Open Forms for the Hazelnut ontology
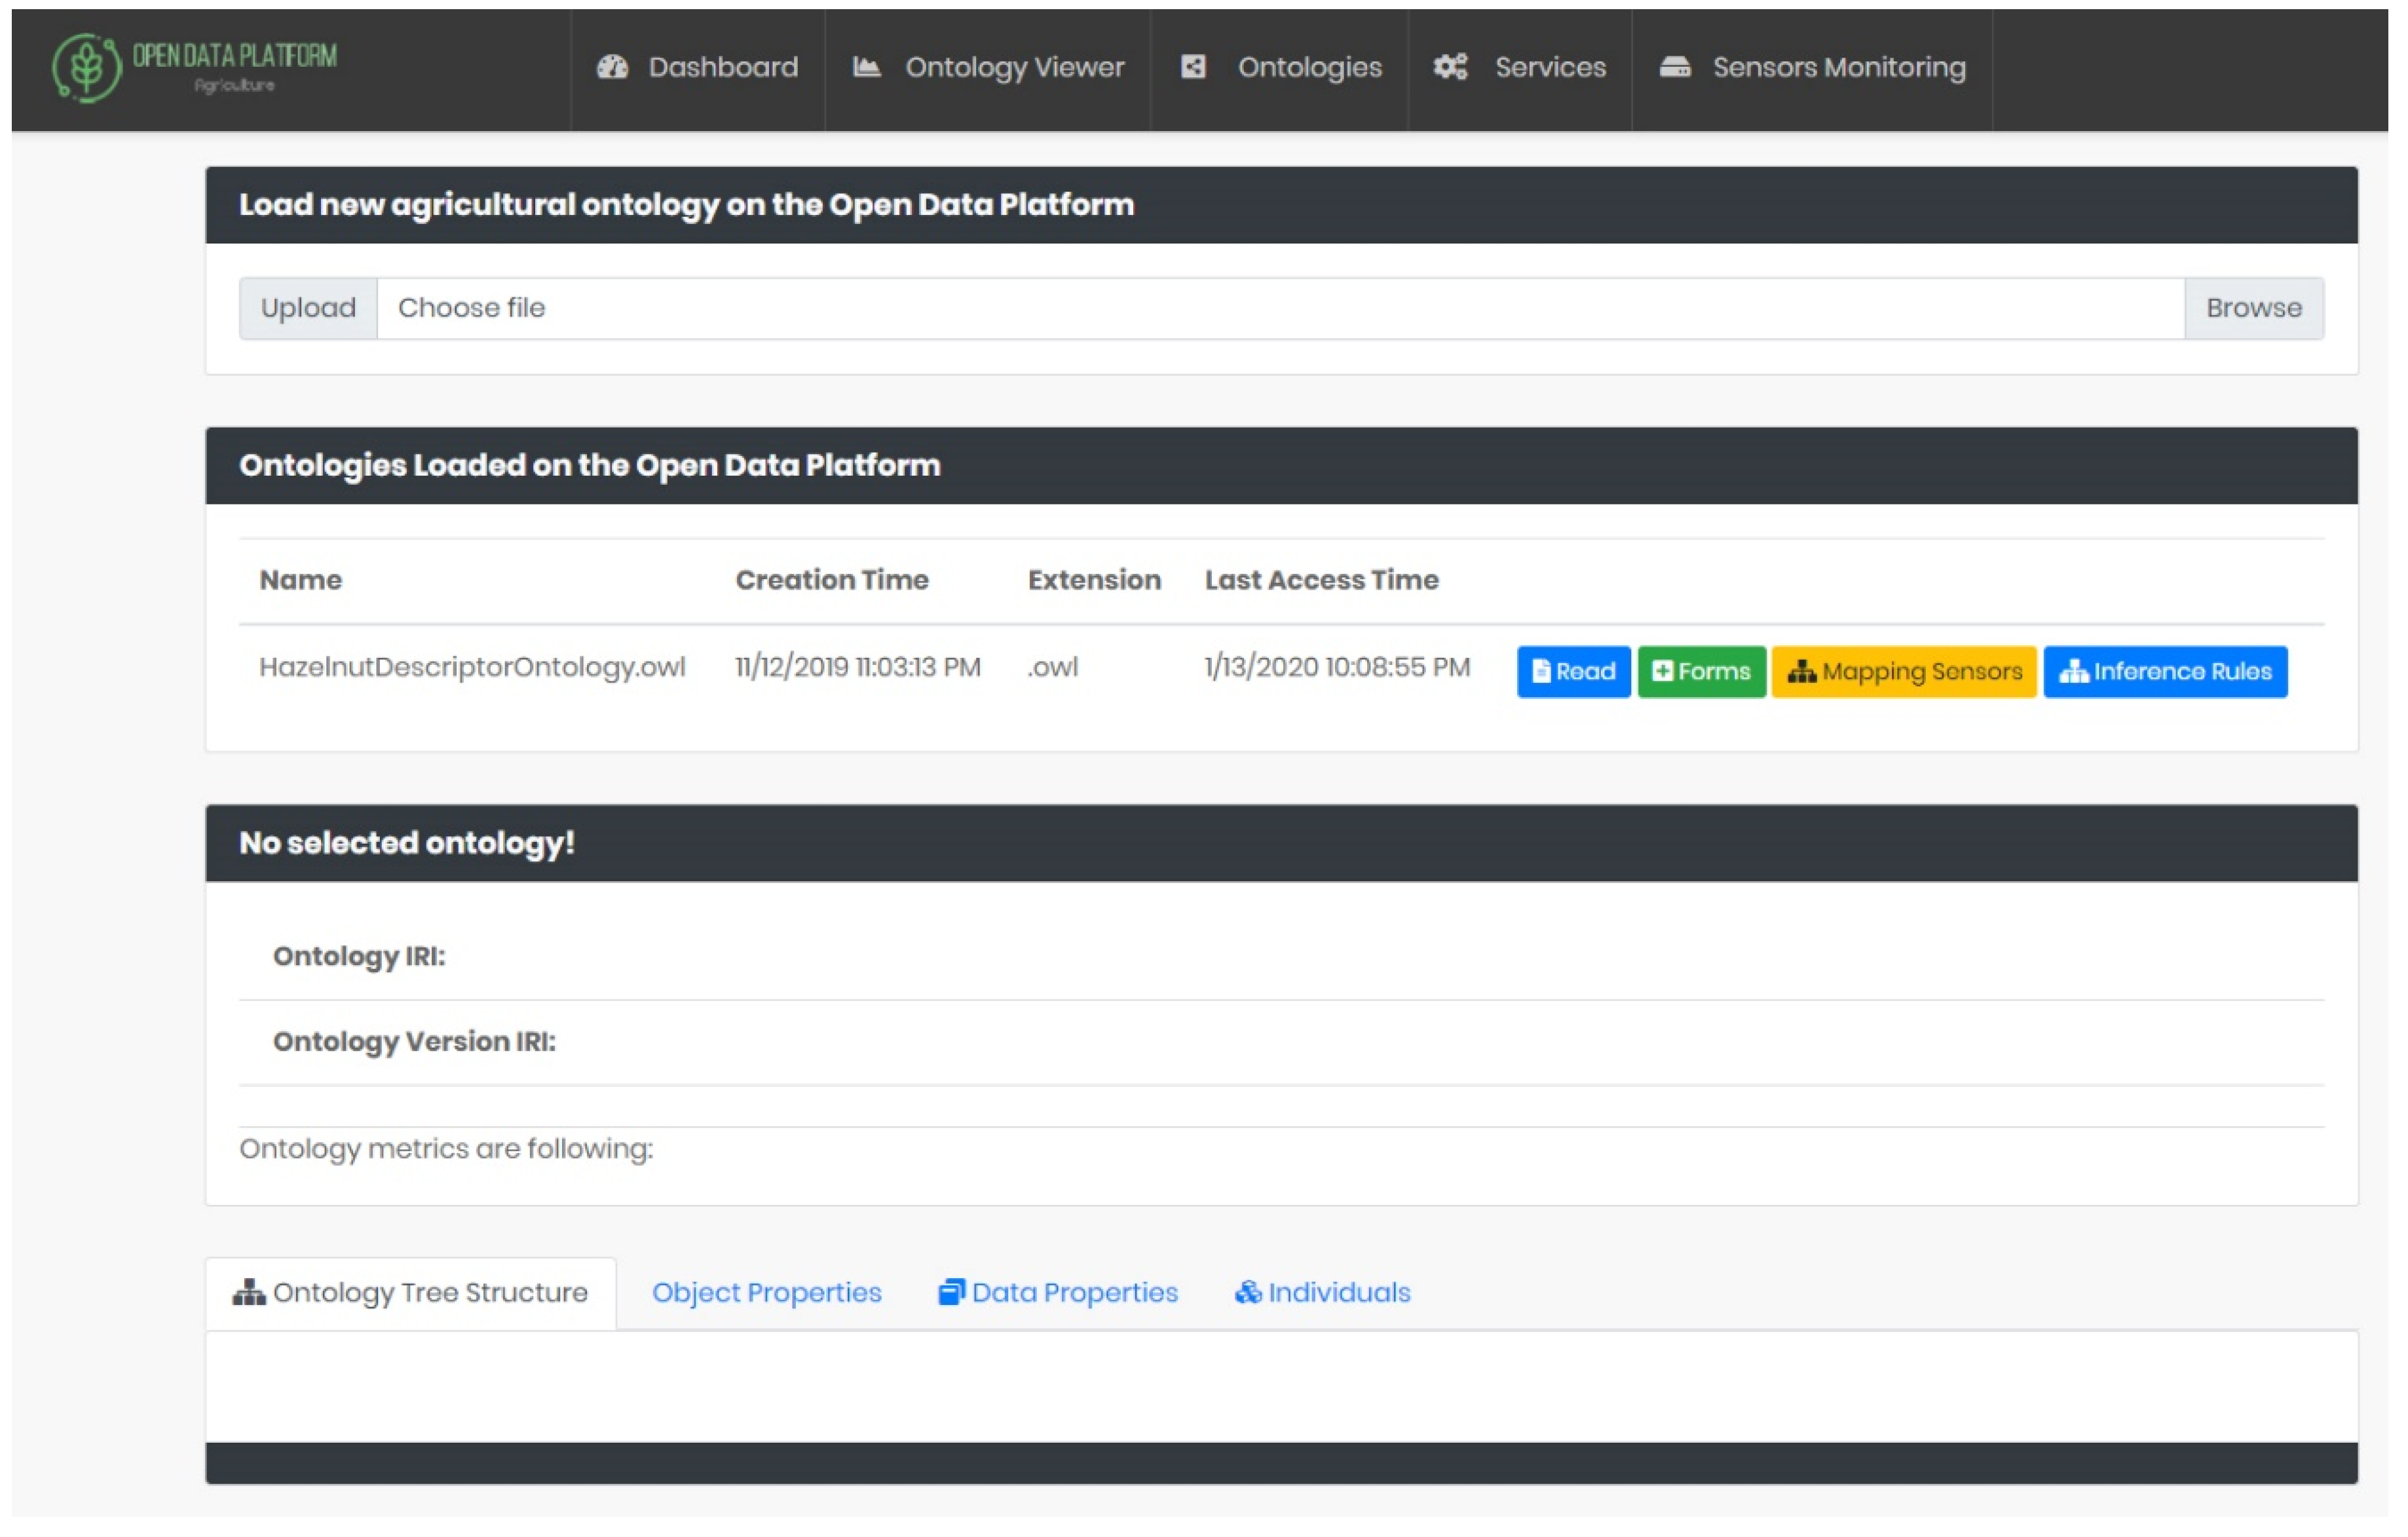The height and width of the screenshot is (1537, 2408). click(x=1701, y=671)
